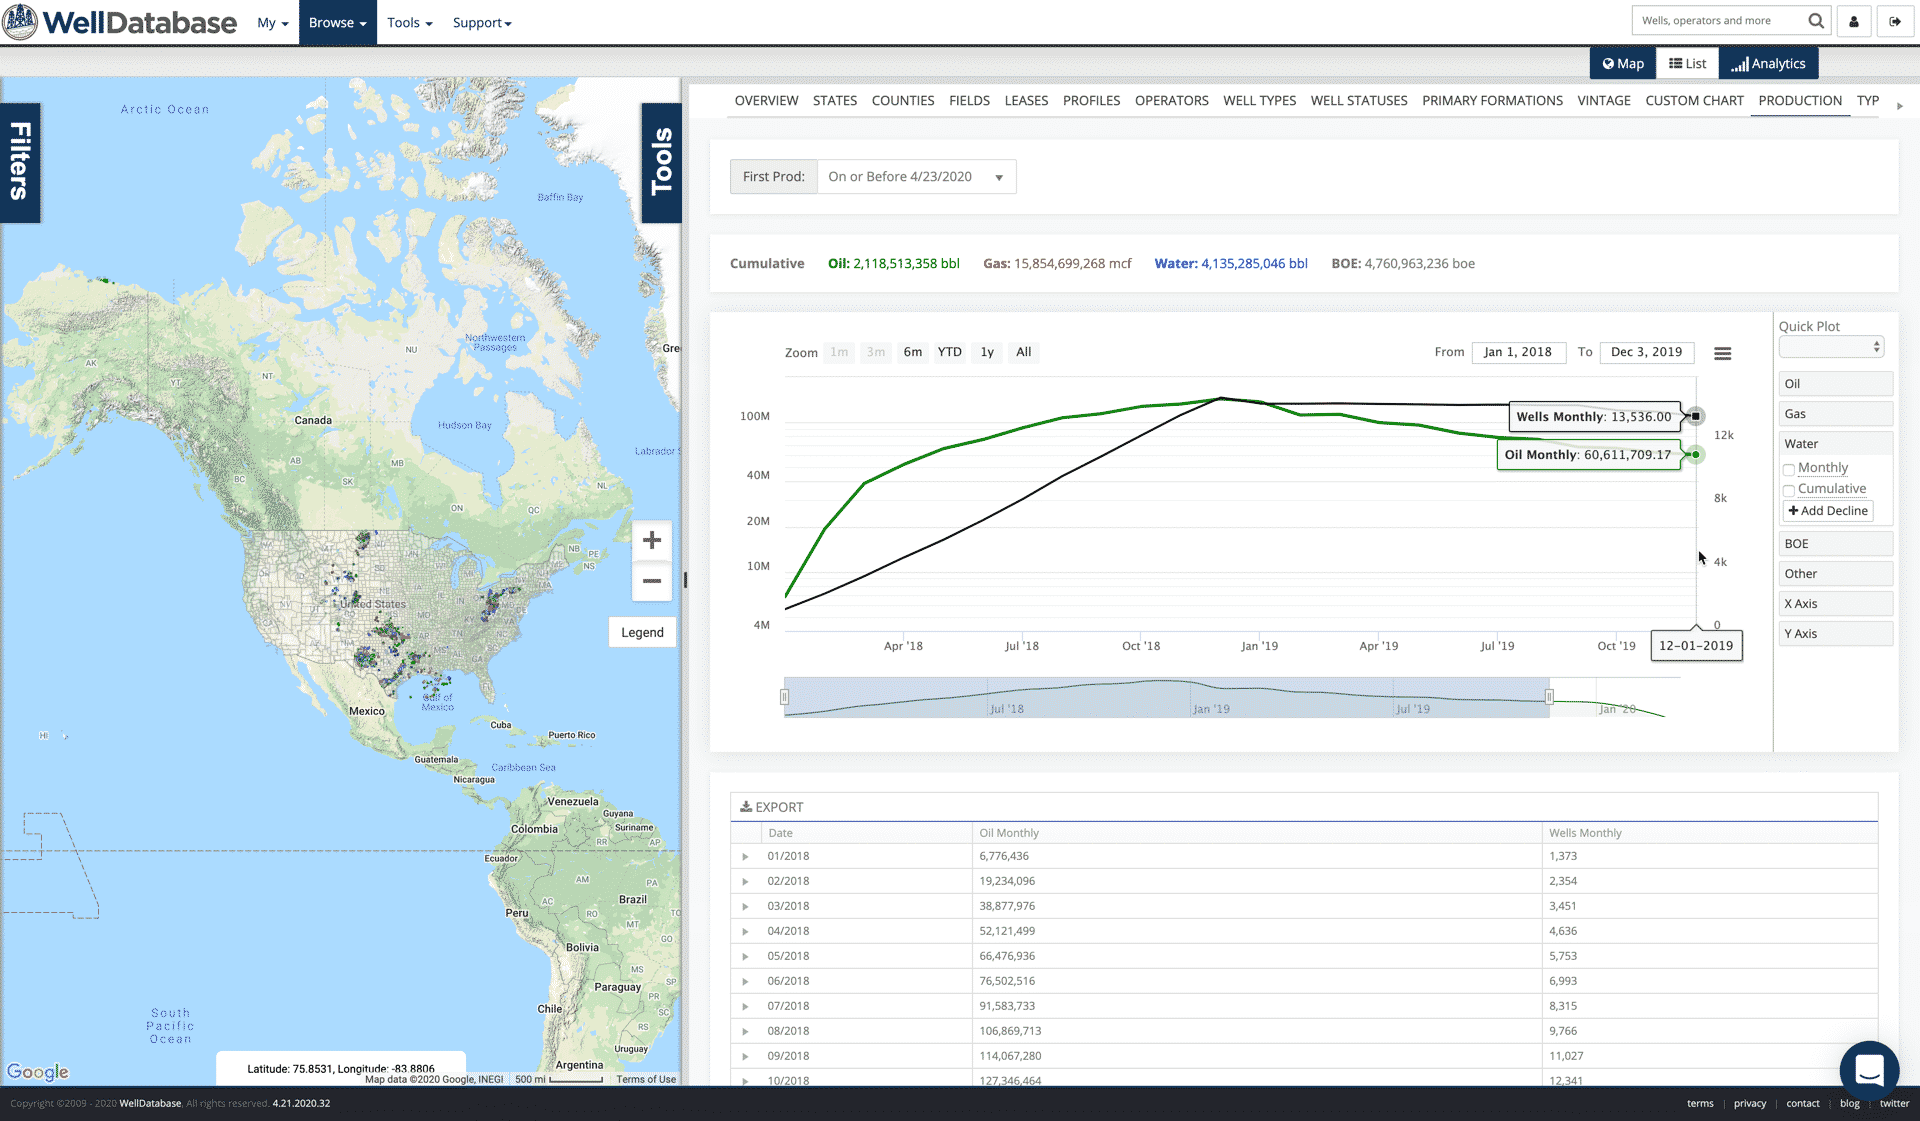Open the privacy link in the footer
Screen dimensions: 1920x1121
point(1750,1103)
